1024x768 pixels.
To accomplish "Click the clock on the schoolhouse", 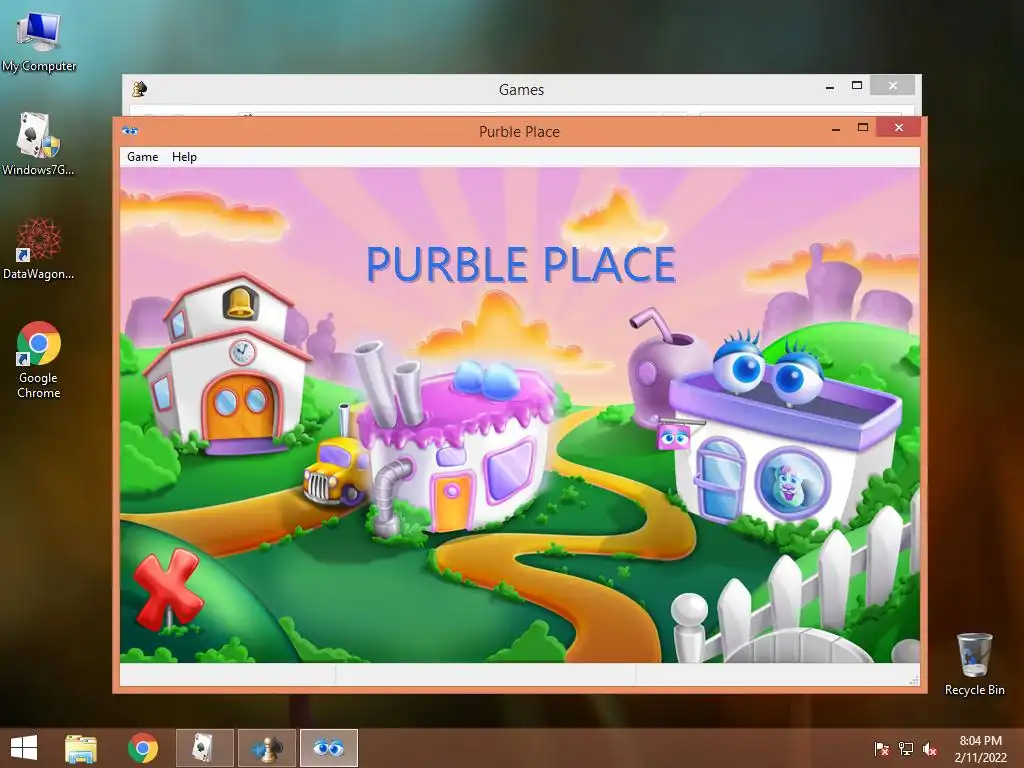I will coord(242,352).
